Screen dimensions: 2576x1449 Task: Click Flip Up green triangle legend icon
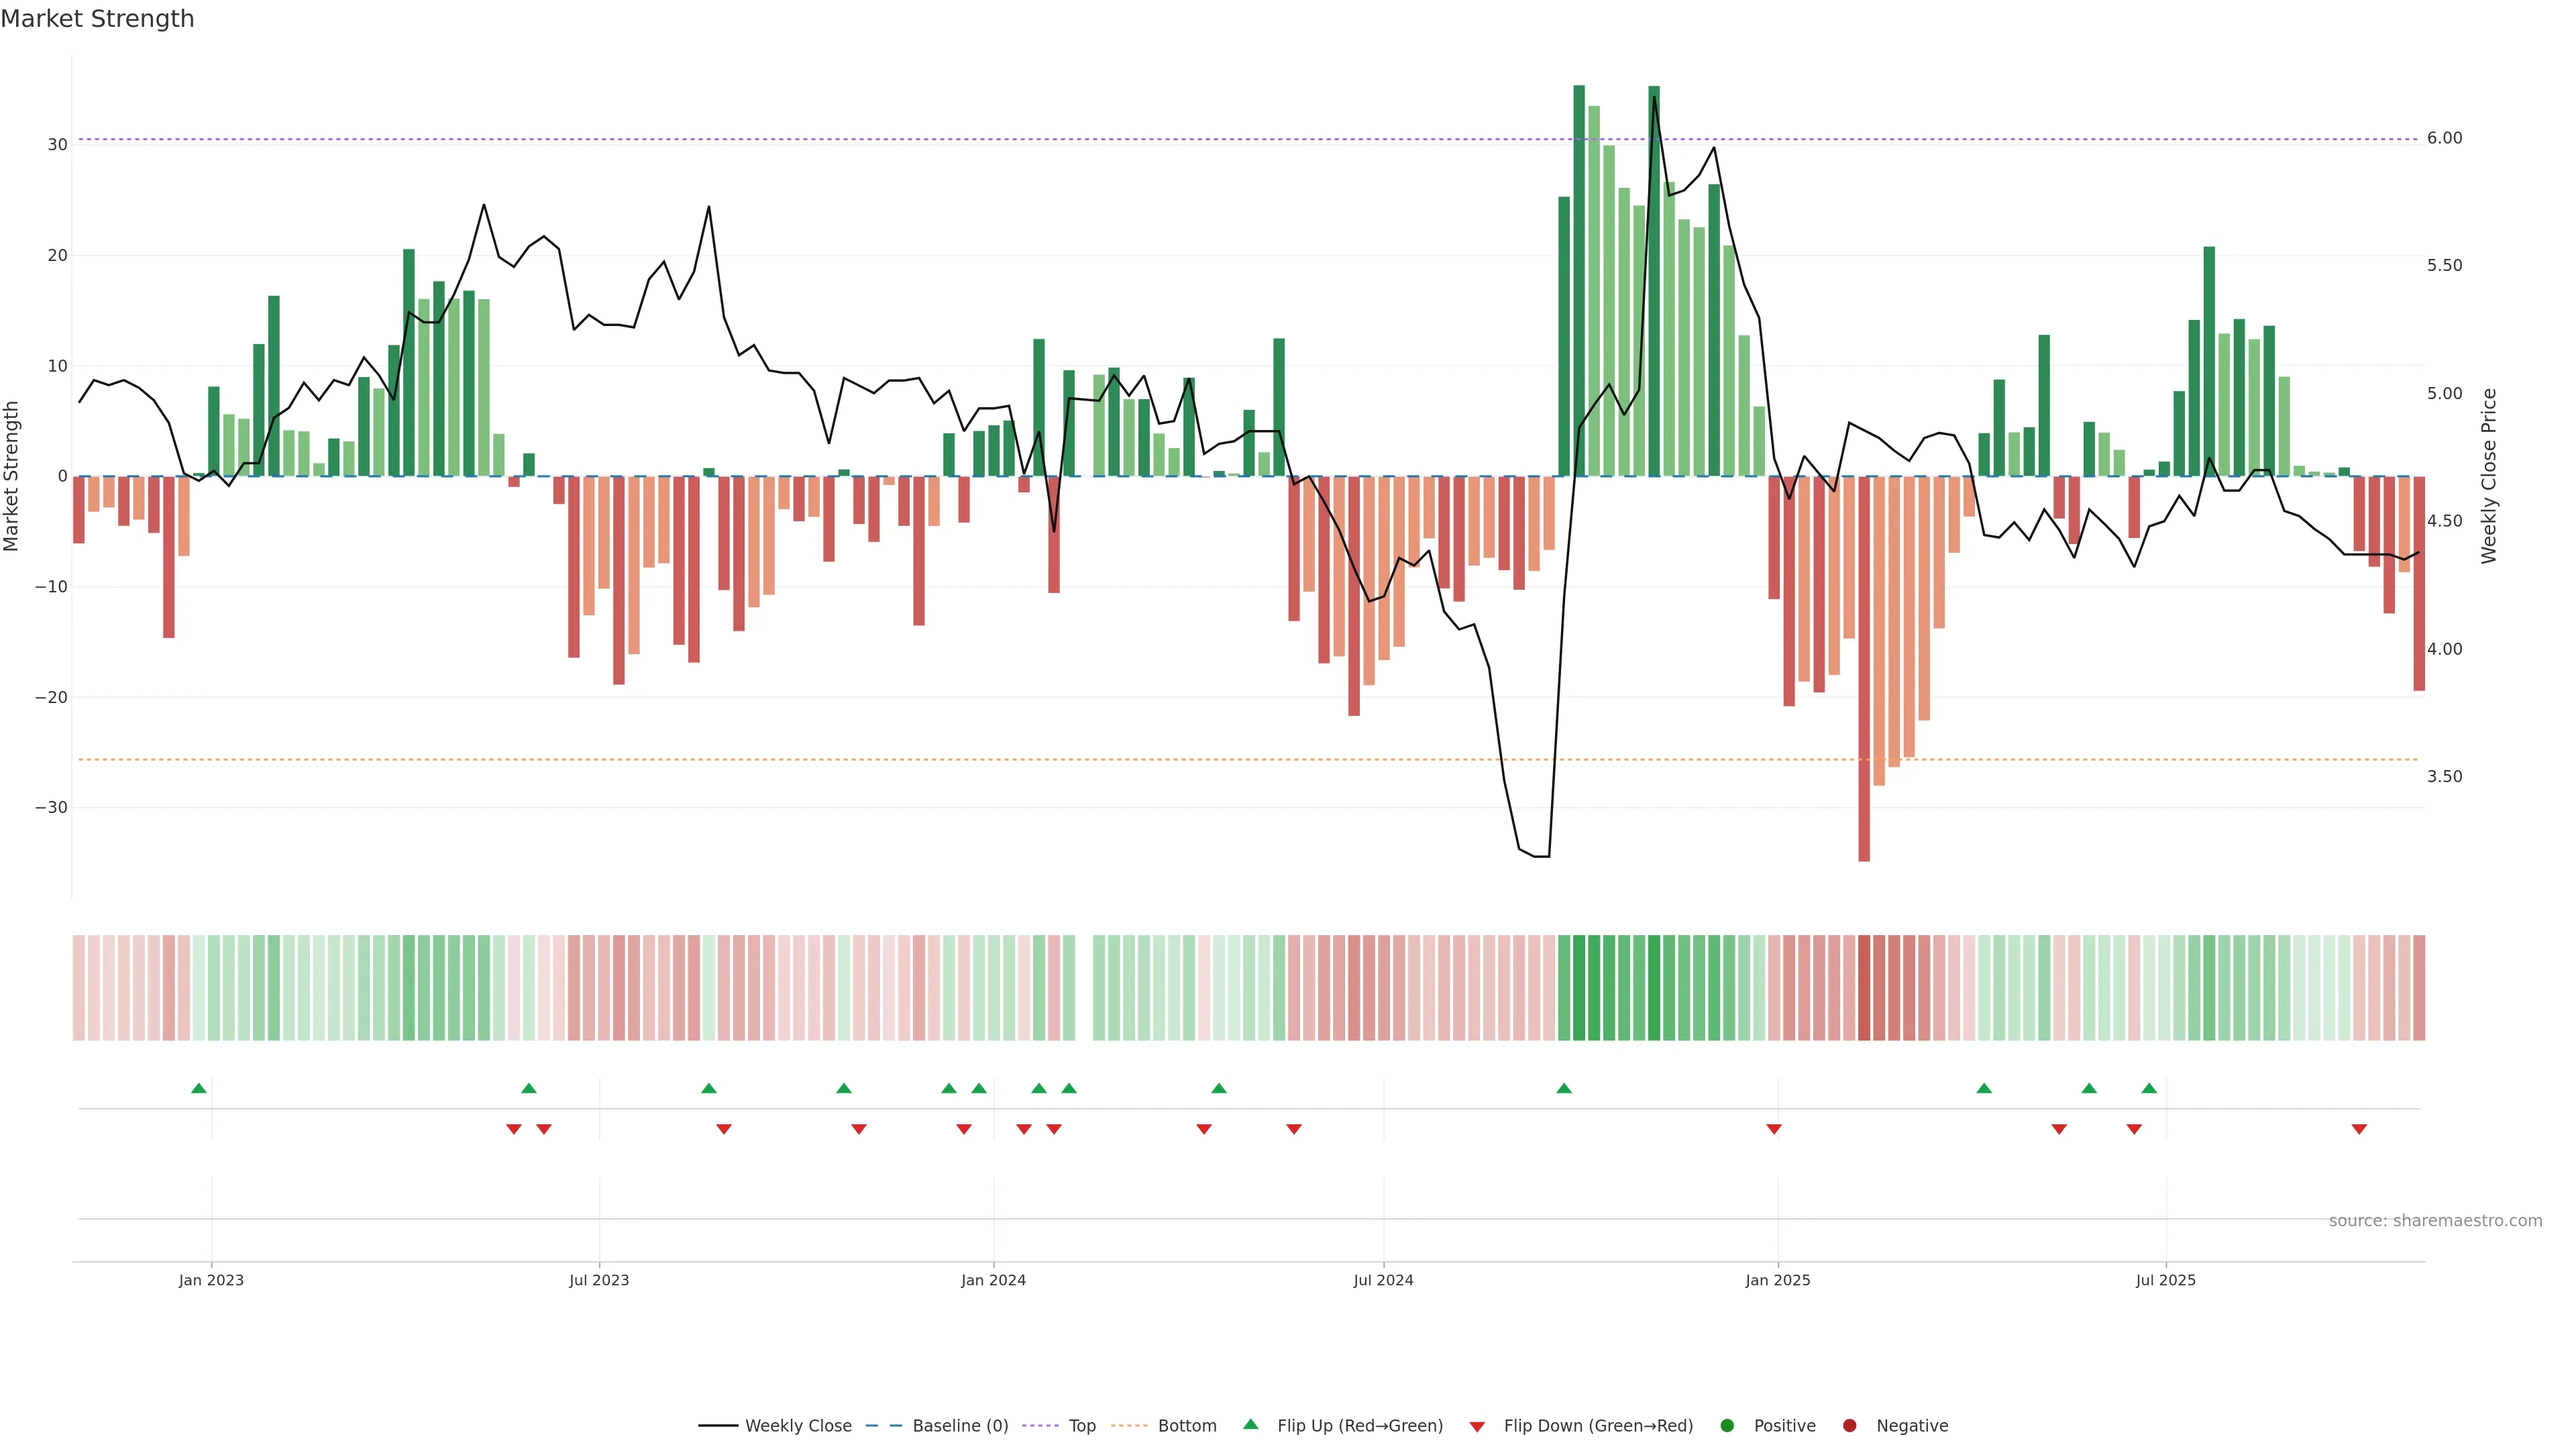click(1250, 1425)
